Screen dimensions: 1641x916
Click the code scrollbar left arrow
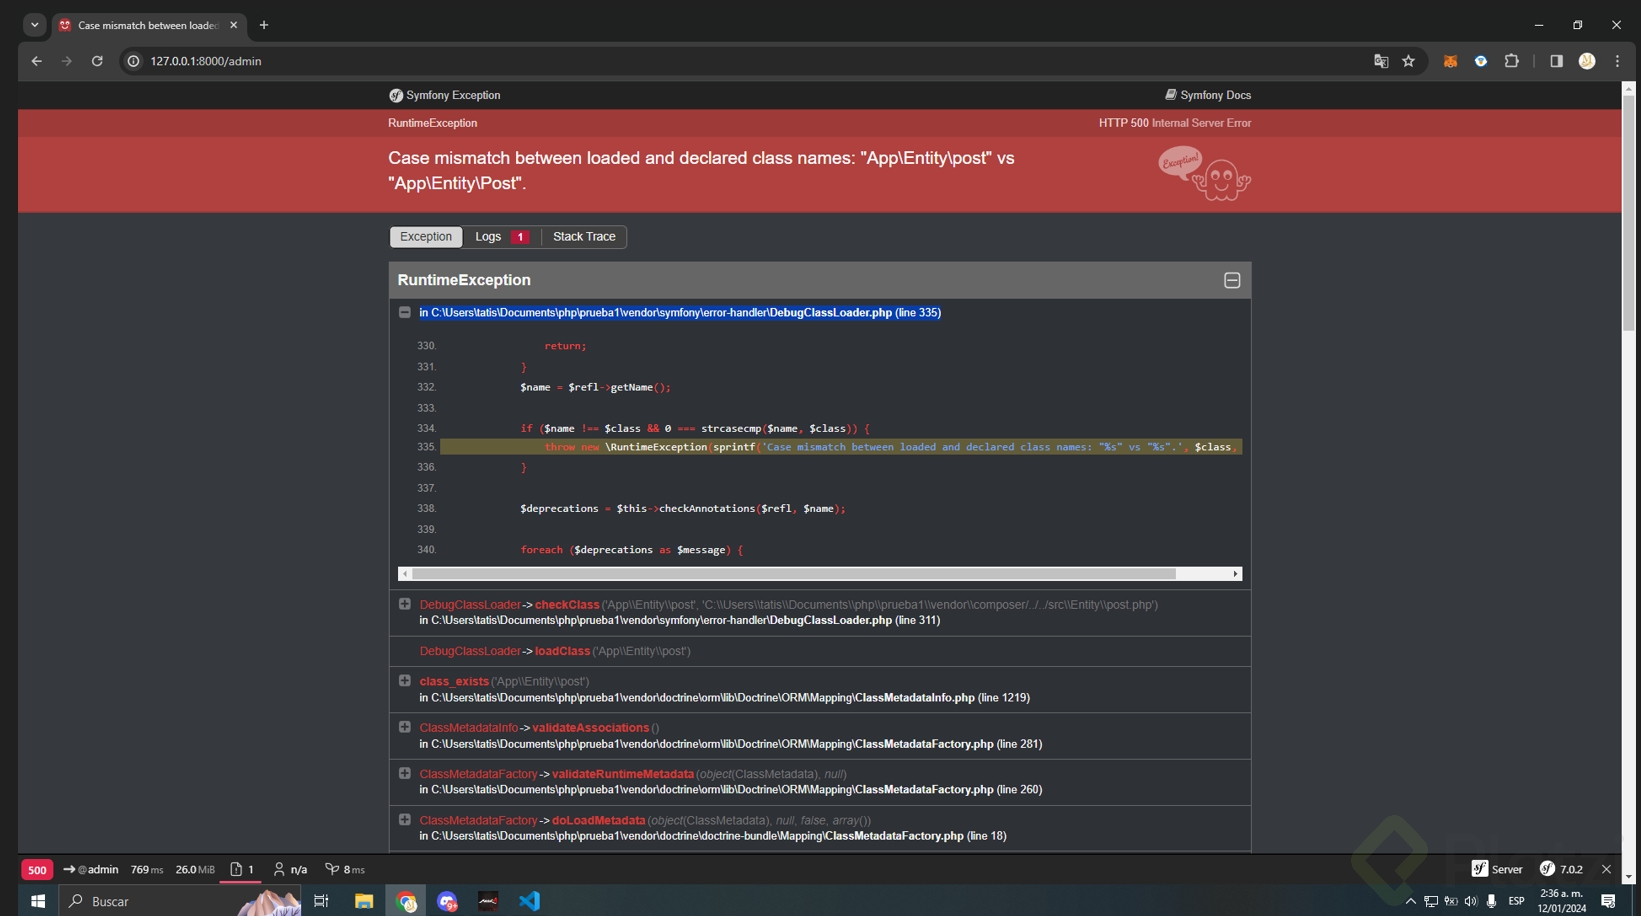point(404,574)
